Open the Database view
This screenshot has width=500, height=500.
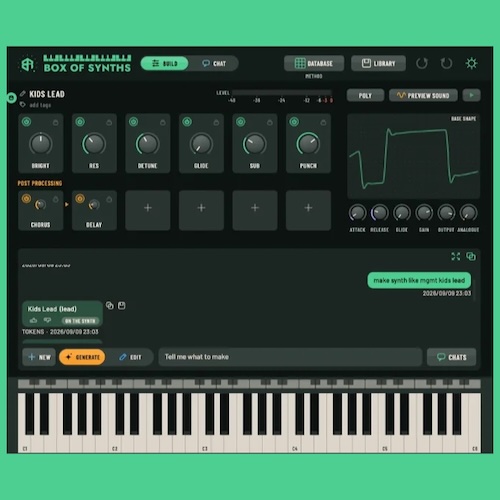tap(314, 63)
